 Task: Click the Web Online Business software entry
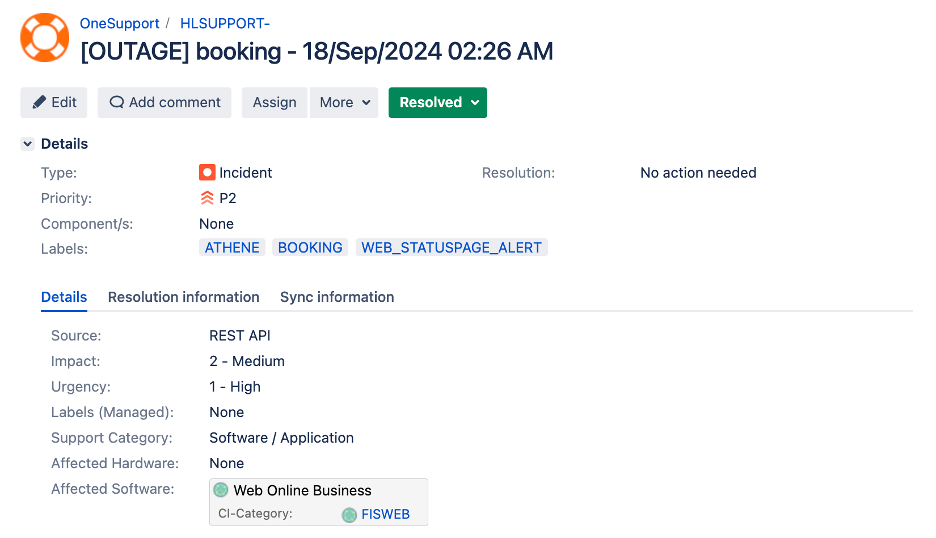click(x=303, y=490)
